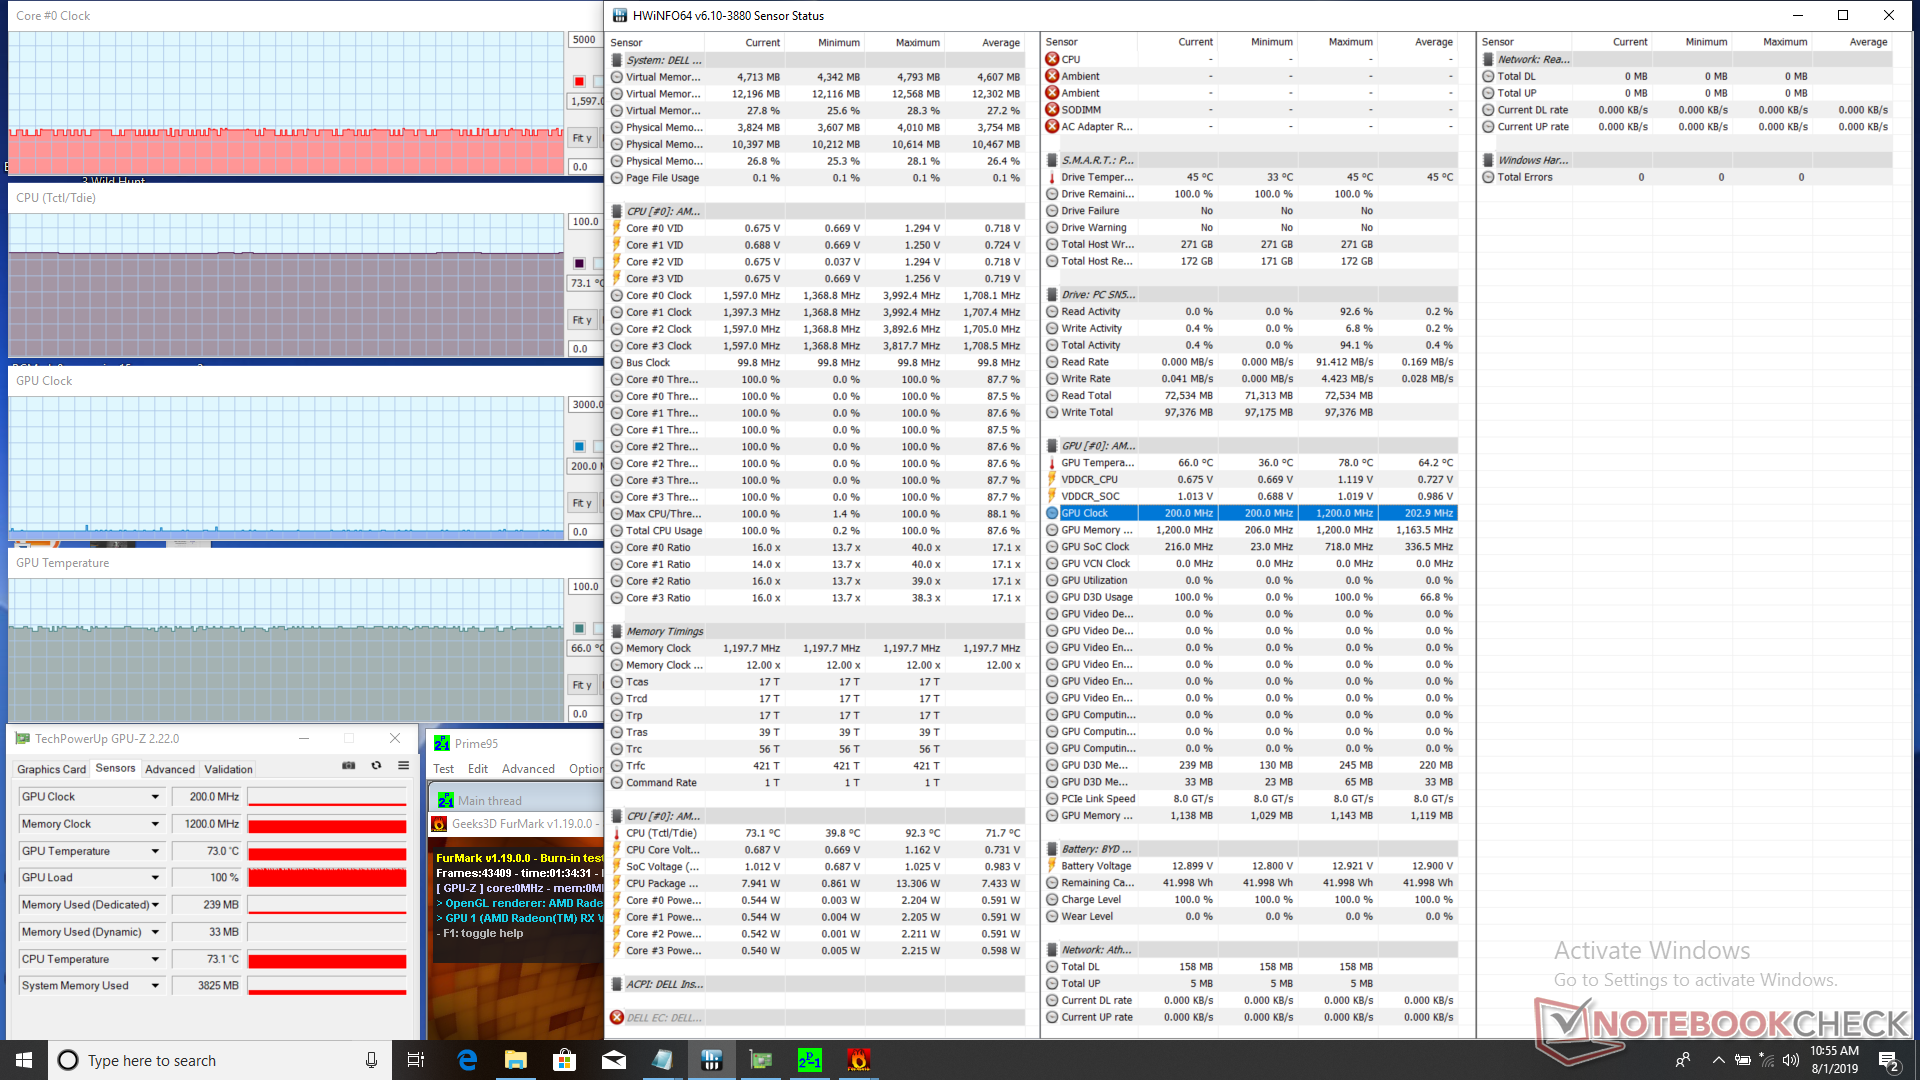
Task: Switch to the Validation tab in GPU-Z
Action: [228, 769]
